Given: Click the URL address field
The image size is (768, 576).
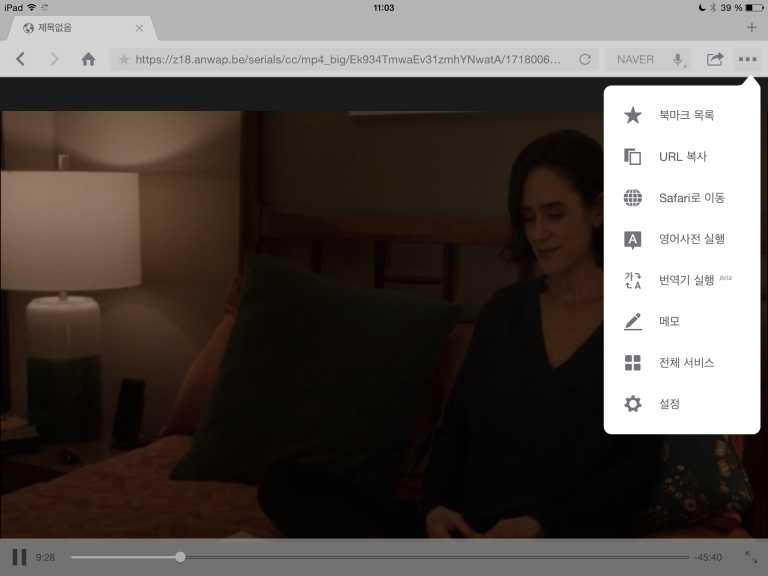Looking at the screenshot, I should pyautogui.click(x=348, y=59).
